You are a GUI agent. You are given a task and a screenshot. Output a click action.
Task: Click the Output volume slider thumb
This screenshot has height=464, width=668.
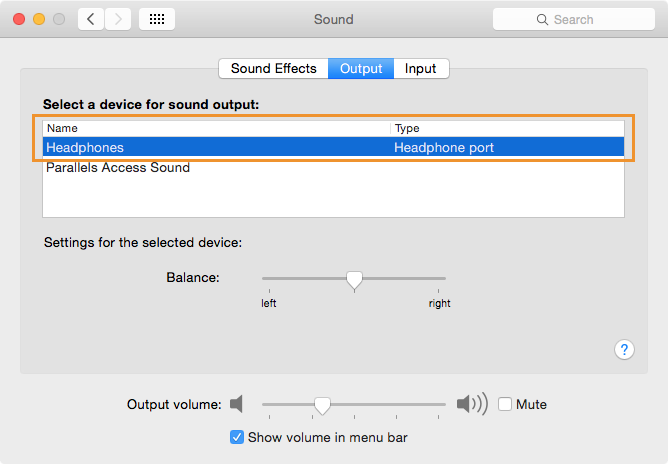point(322,406)
